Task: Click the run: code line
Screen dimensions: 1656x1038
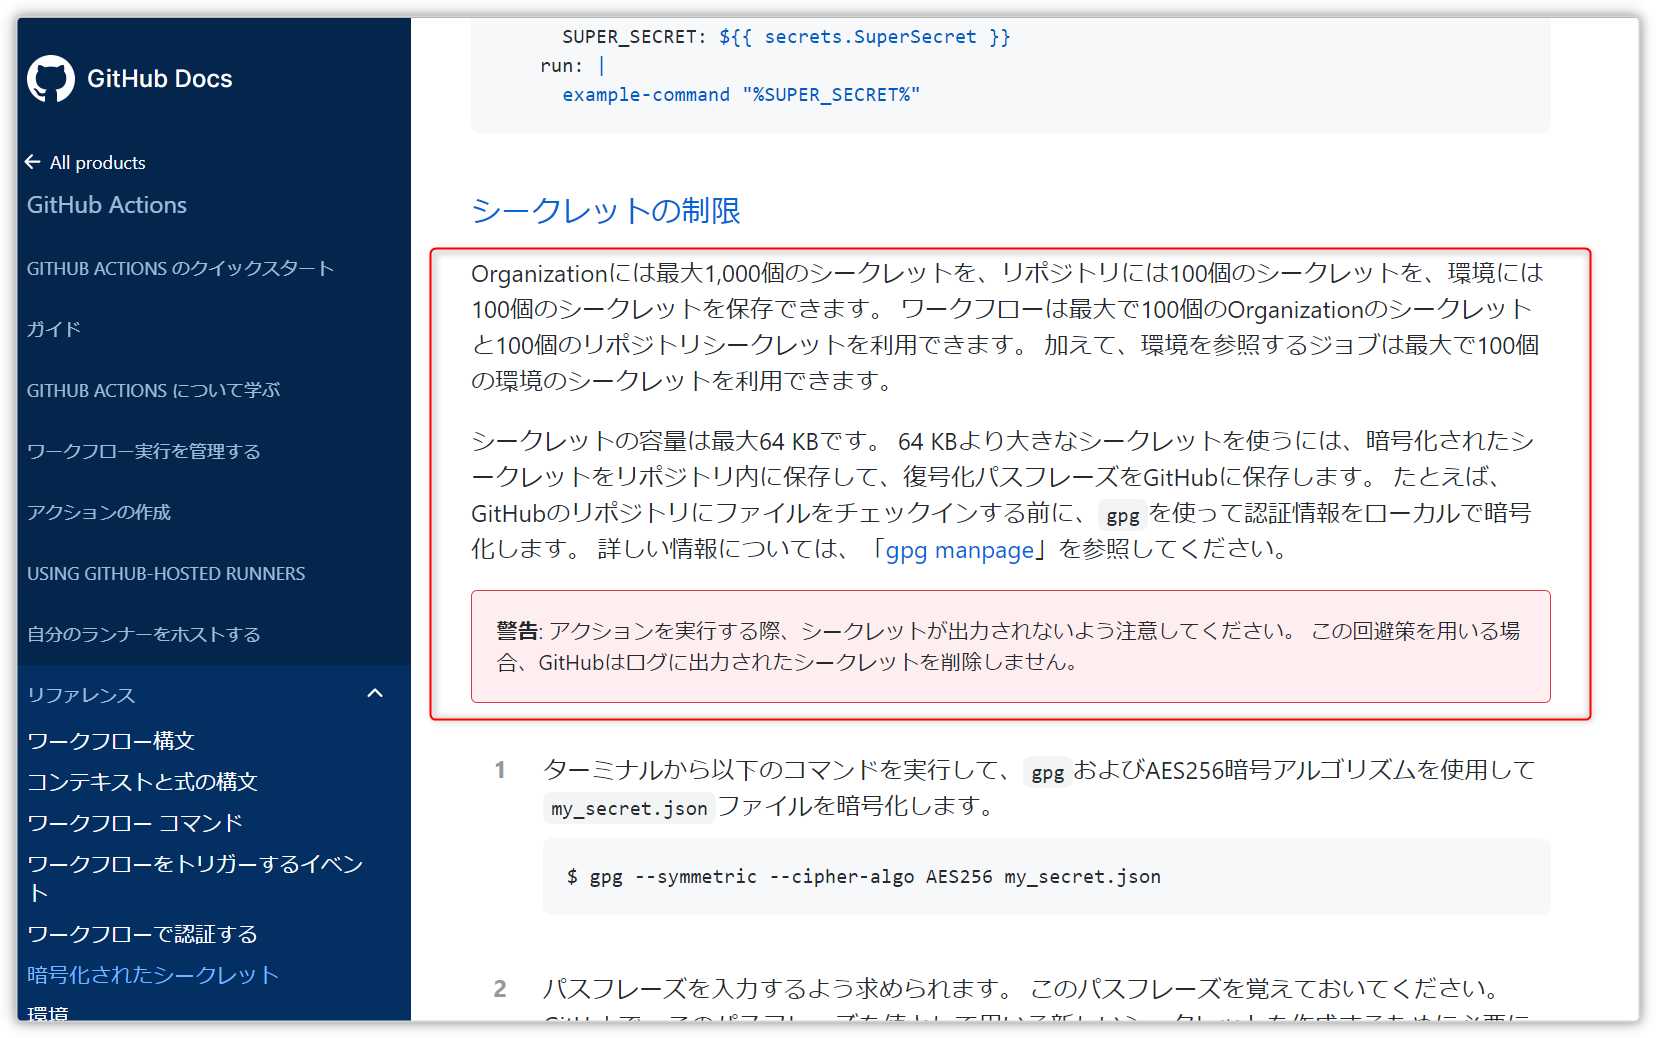Action: (x=572, y=66)
